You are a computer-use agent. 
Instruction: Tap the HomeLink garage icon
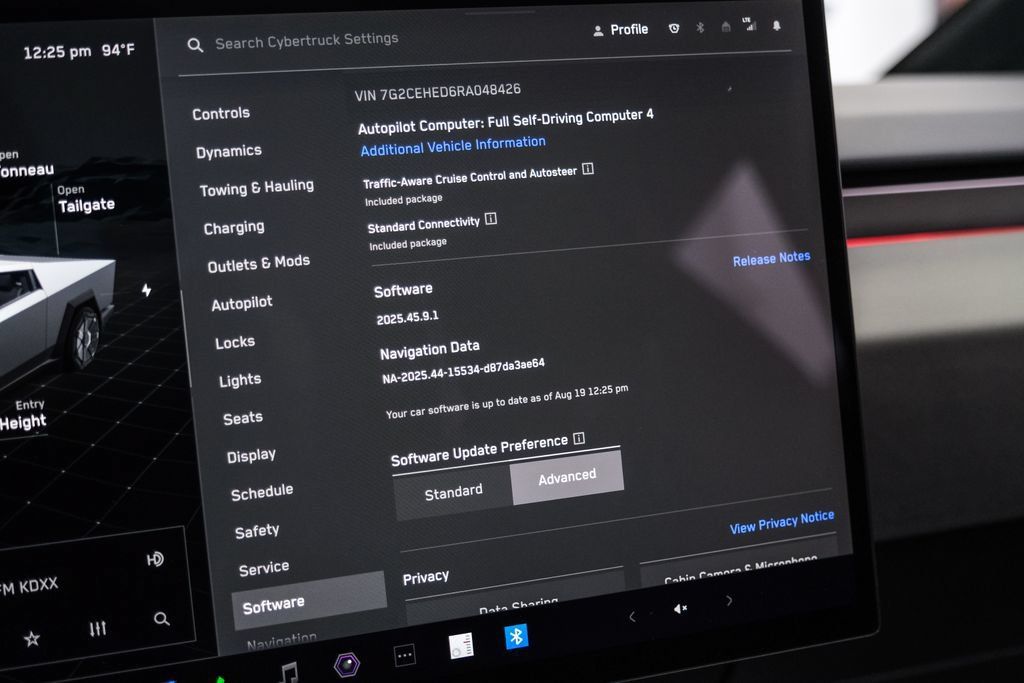pos(726,27)
